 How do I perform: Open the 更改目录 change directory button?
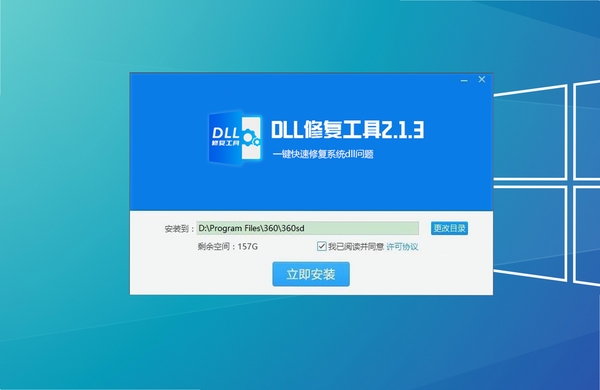(x=449, y=228)
